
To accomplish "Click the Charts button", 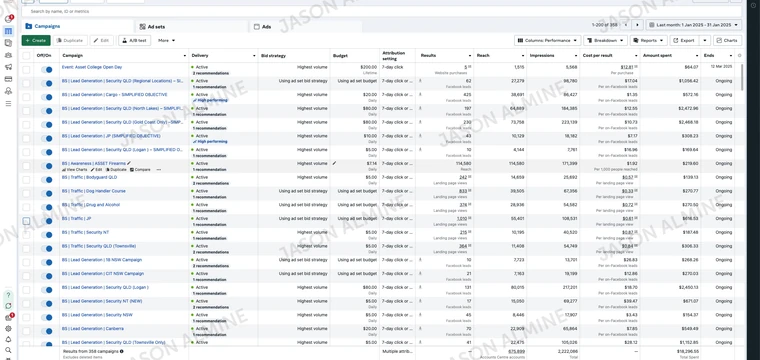I will pyautogui.click(x=728, y=41).
